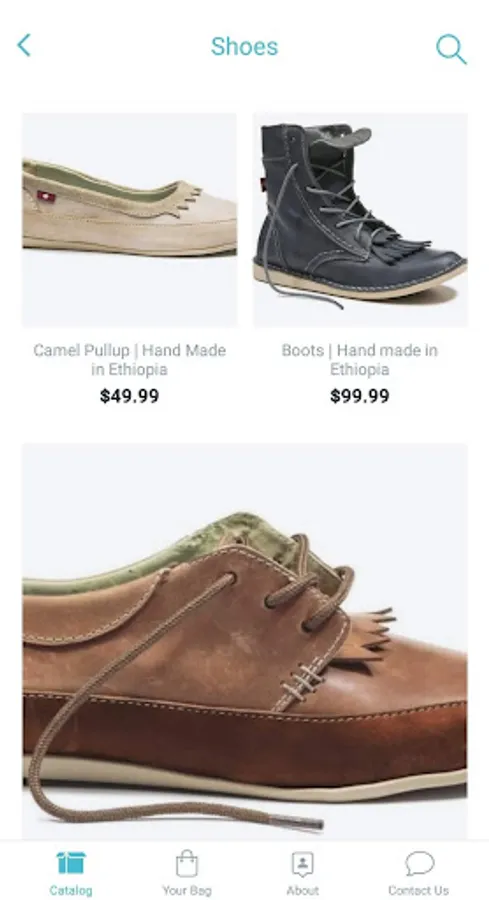The height and width of the screenshot is (900, 489).
Task: Open the shopping bag icon
Action: [187, 863]
